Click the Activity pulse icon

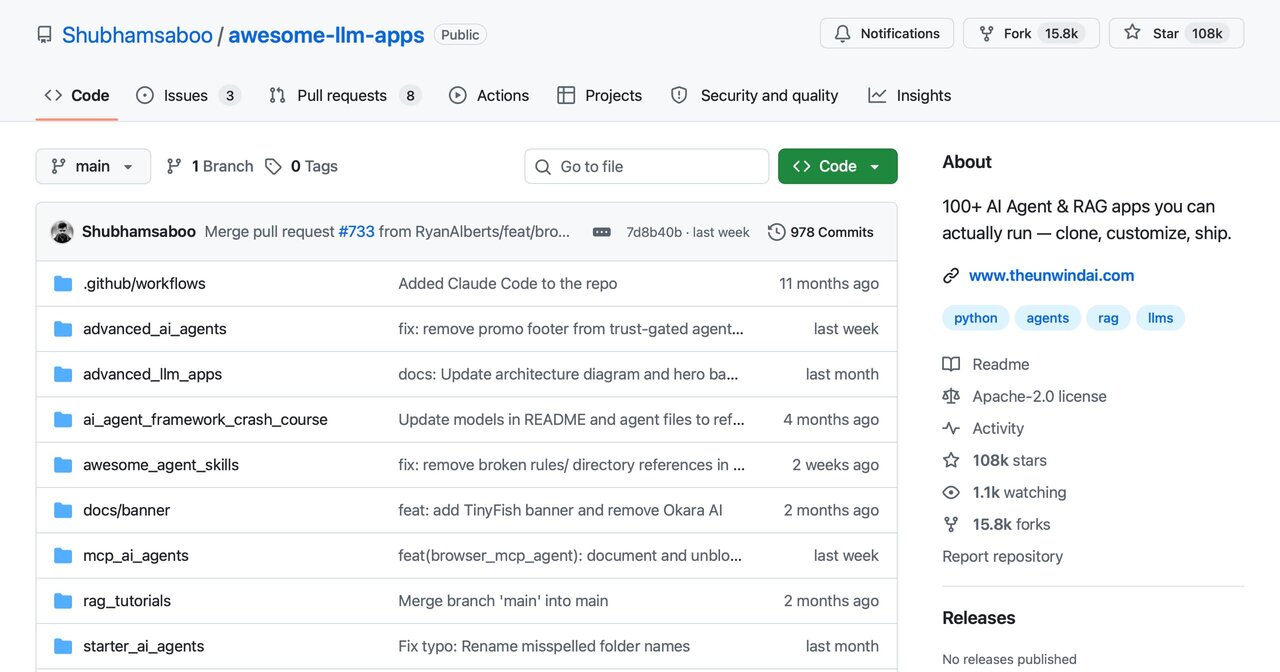tap(951, 428)
